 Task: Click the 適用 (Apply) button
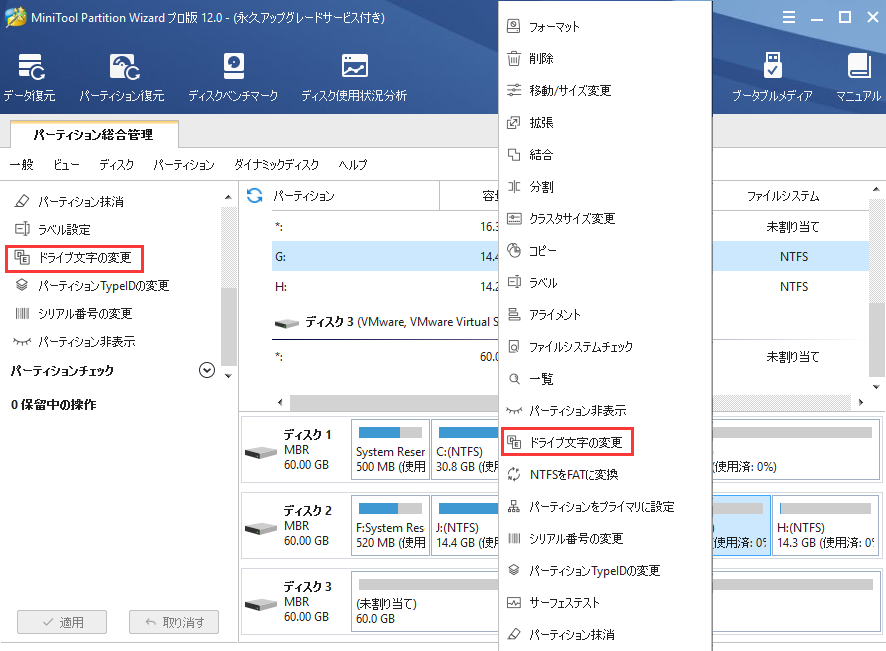(x=62, y=622)
